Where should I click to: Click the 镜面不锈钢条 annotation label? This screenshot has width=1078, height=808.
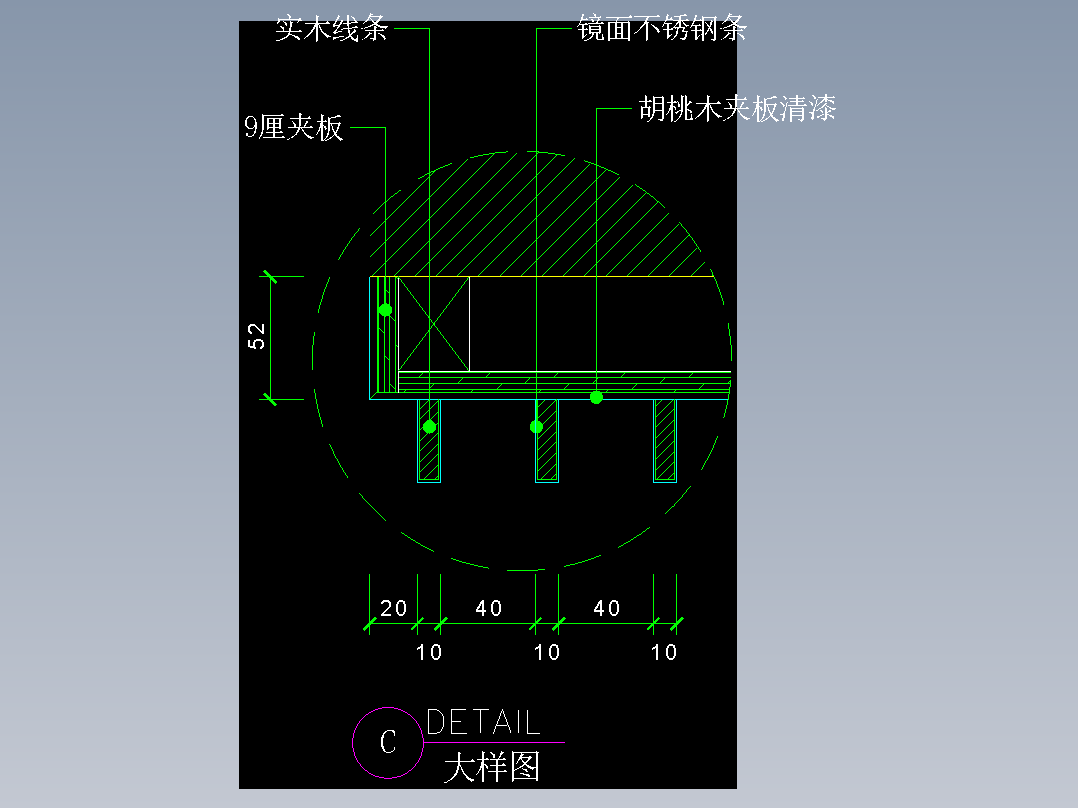[x=661, y=29]
